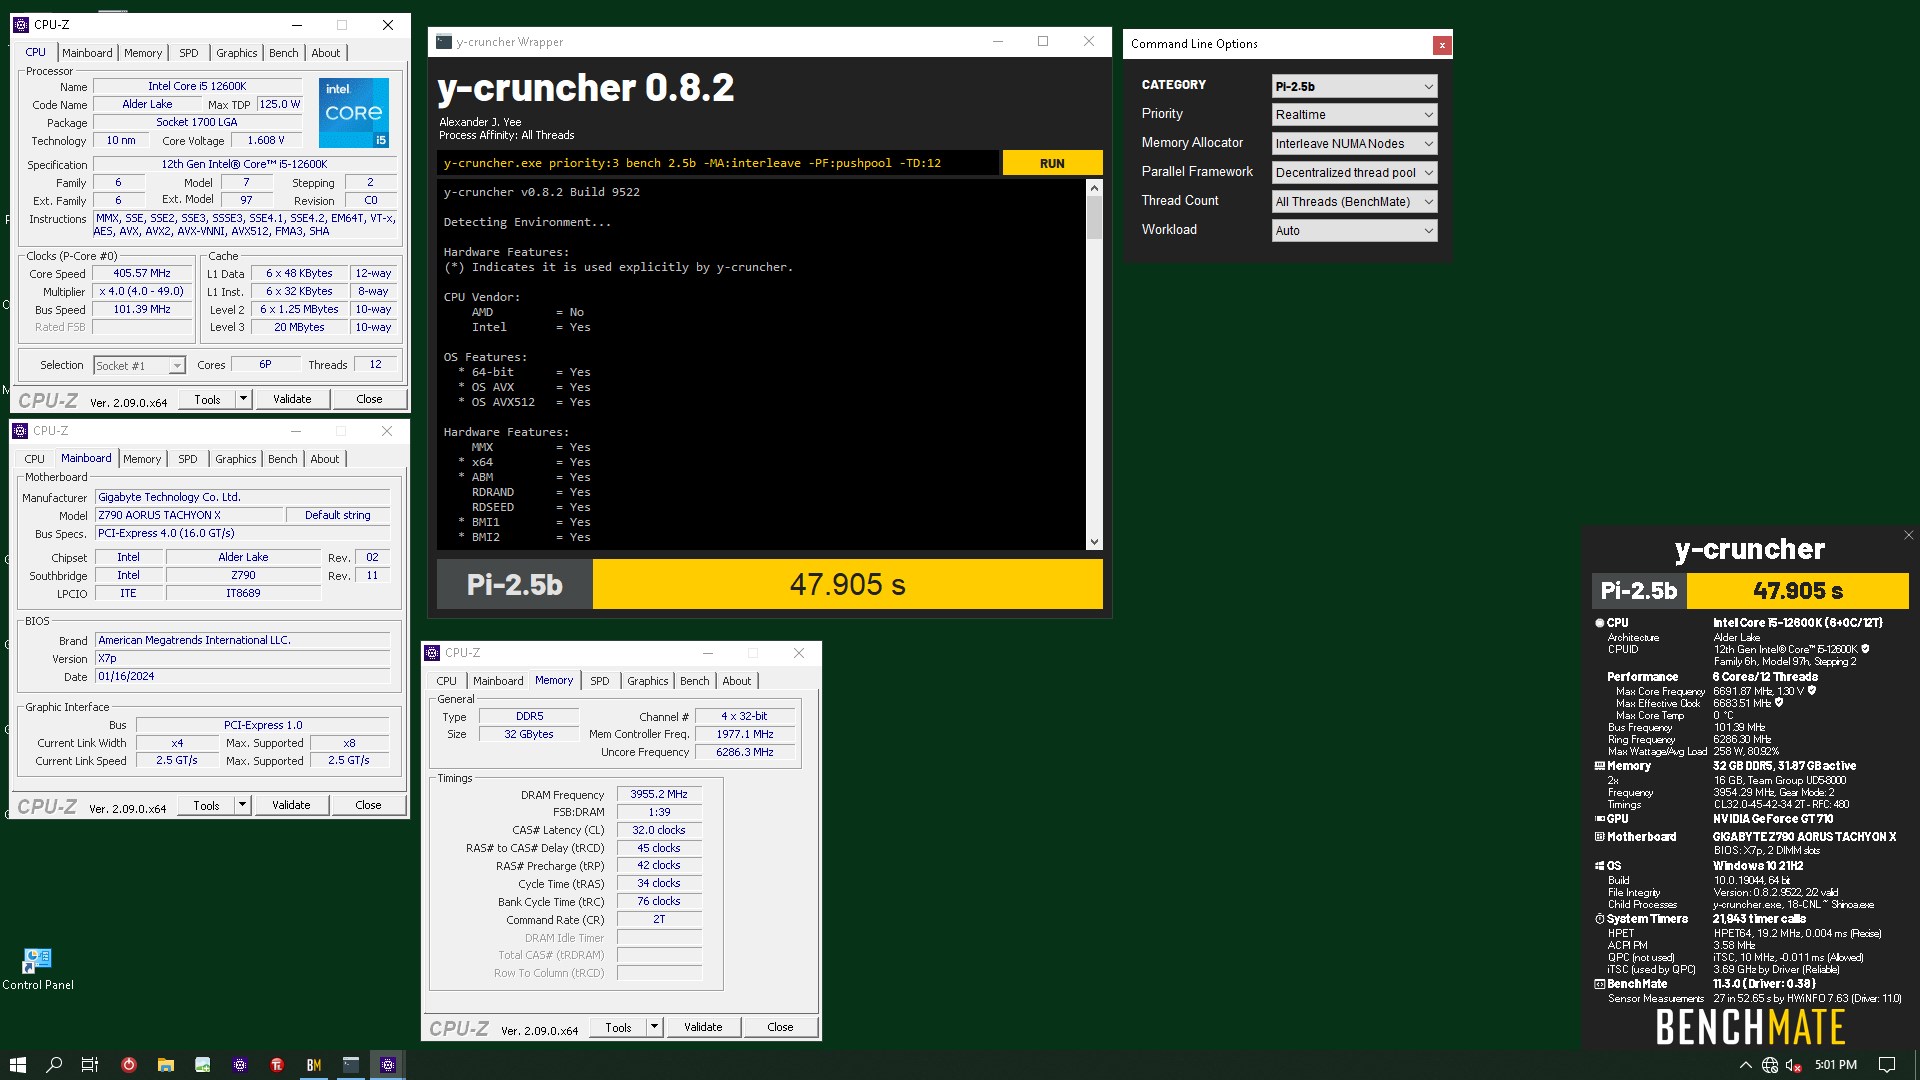The height and width of the screenshot is (1080, 1920).
Task: Click the Intel Core i5 logo in CPU-Z
Action: click(x=354, y=112)
